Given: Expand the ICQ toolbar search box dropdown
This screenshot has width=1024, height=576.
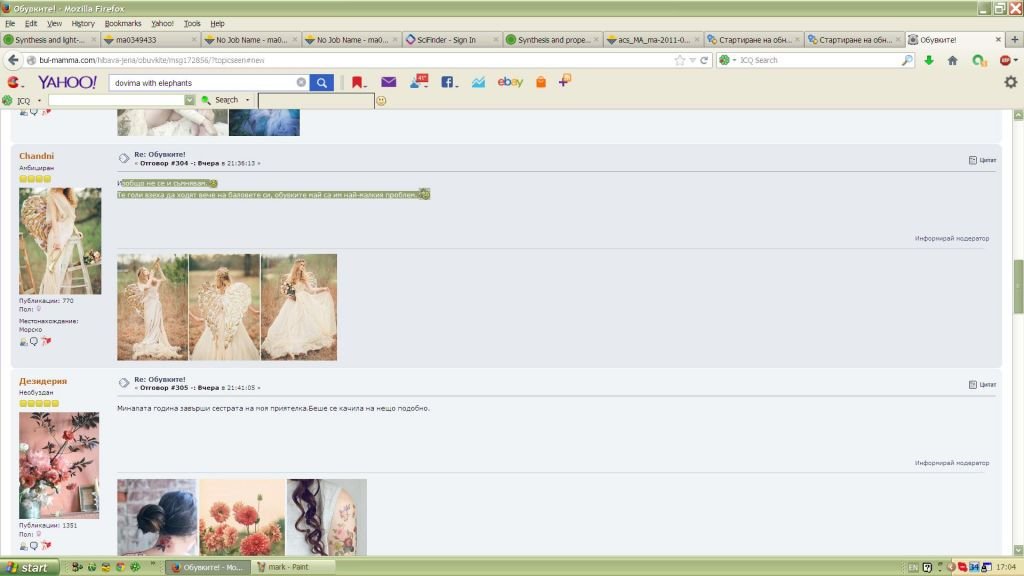Looking at the screenshot, I should pyautogui.click(x=189, y=100).
